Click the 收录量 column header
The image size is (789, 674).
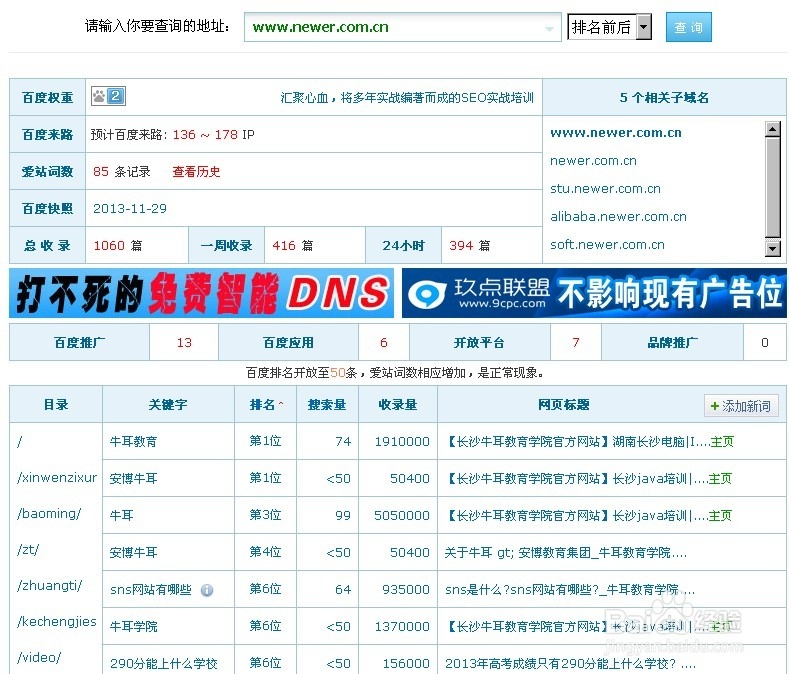pos(398,405)
